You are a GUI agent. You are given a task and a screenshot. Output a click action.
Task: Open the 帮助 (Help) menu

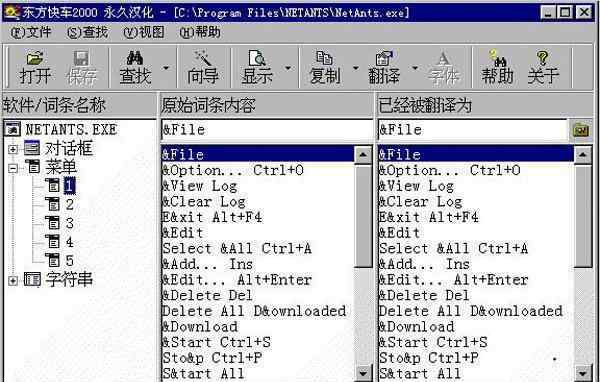(200, 32)
